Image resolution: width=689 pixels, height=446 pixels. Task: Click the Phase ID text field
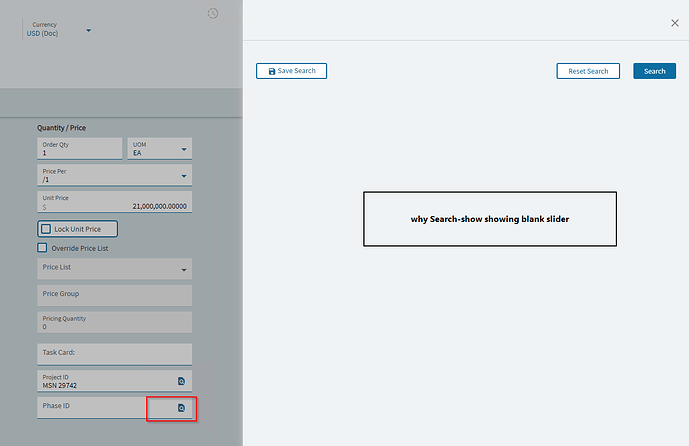point(92,408)
